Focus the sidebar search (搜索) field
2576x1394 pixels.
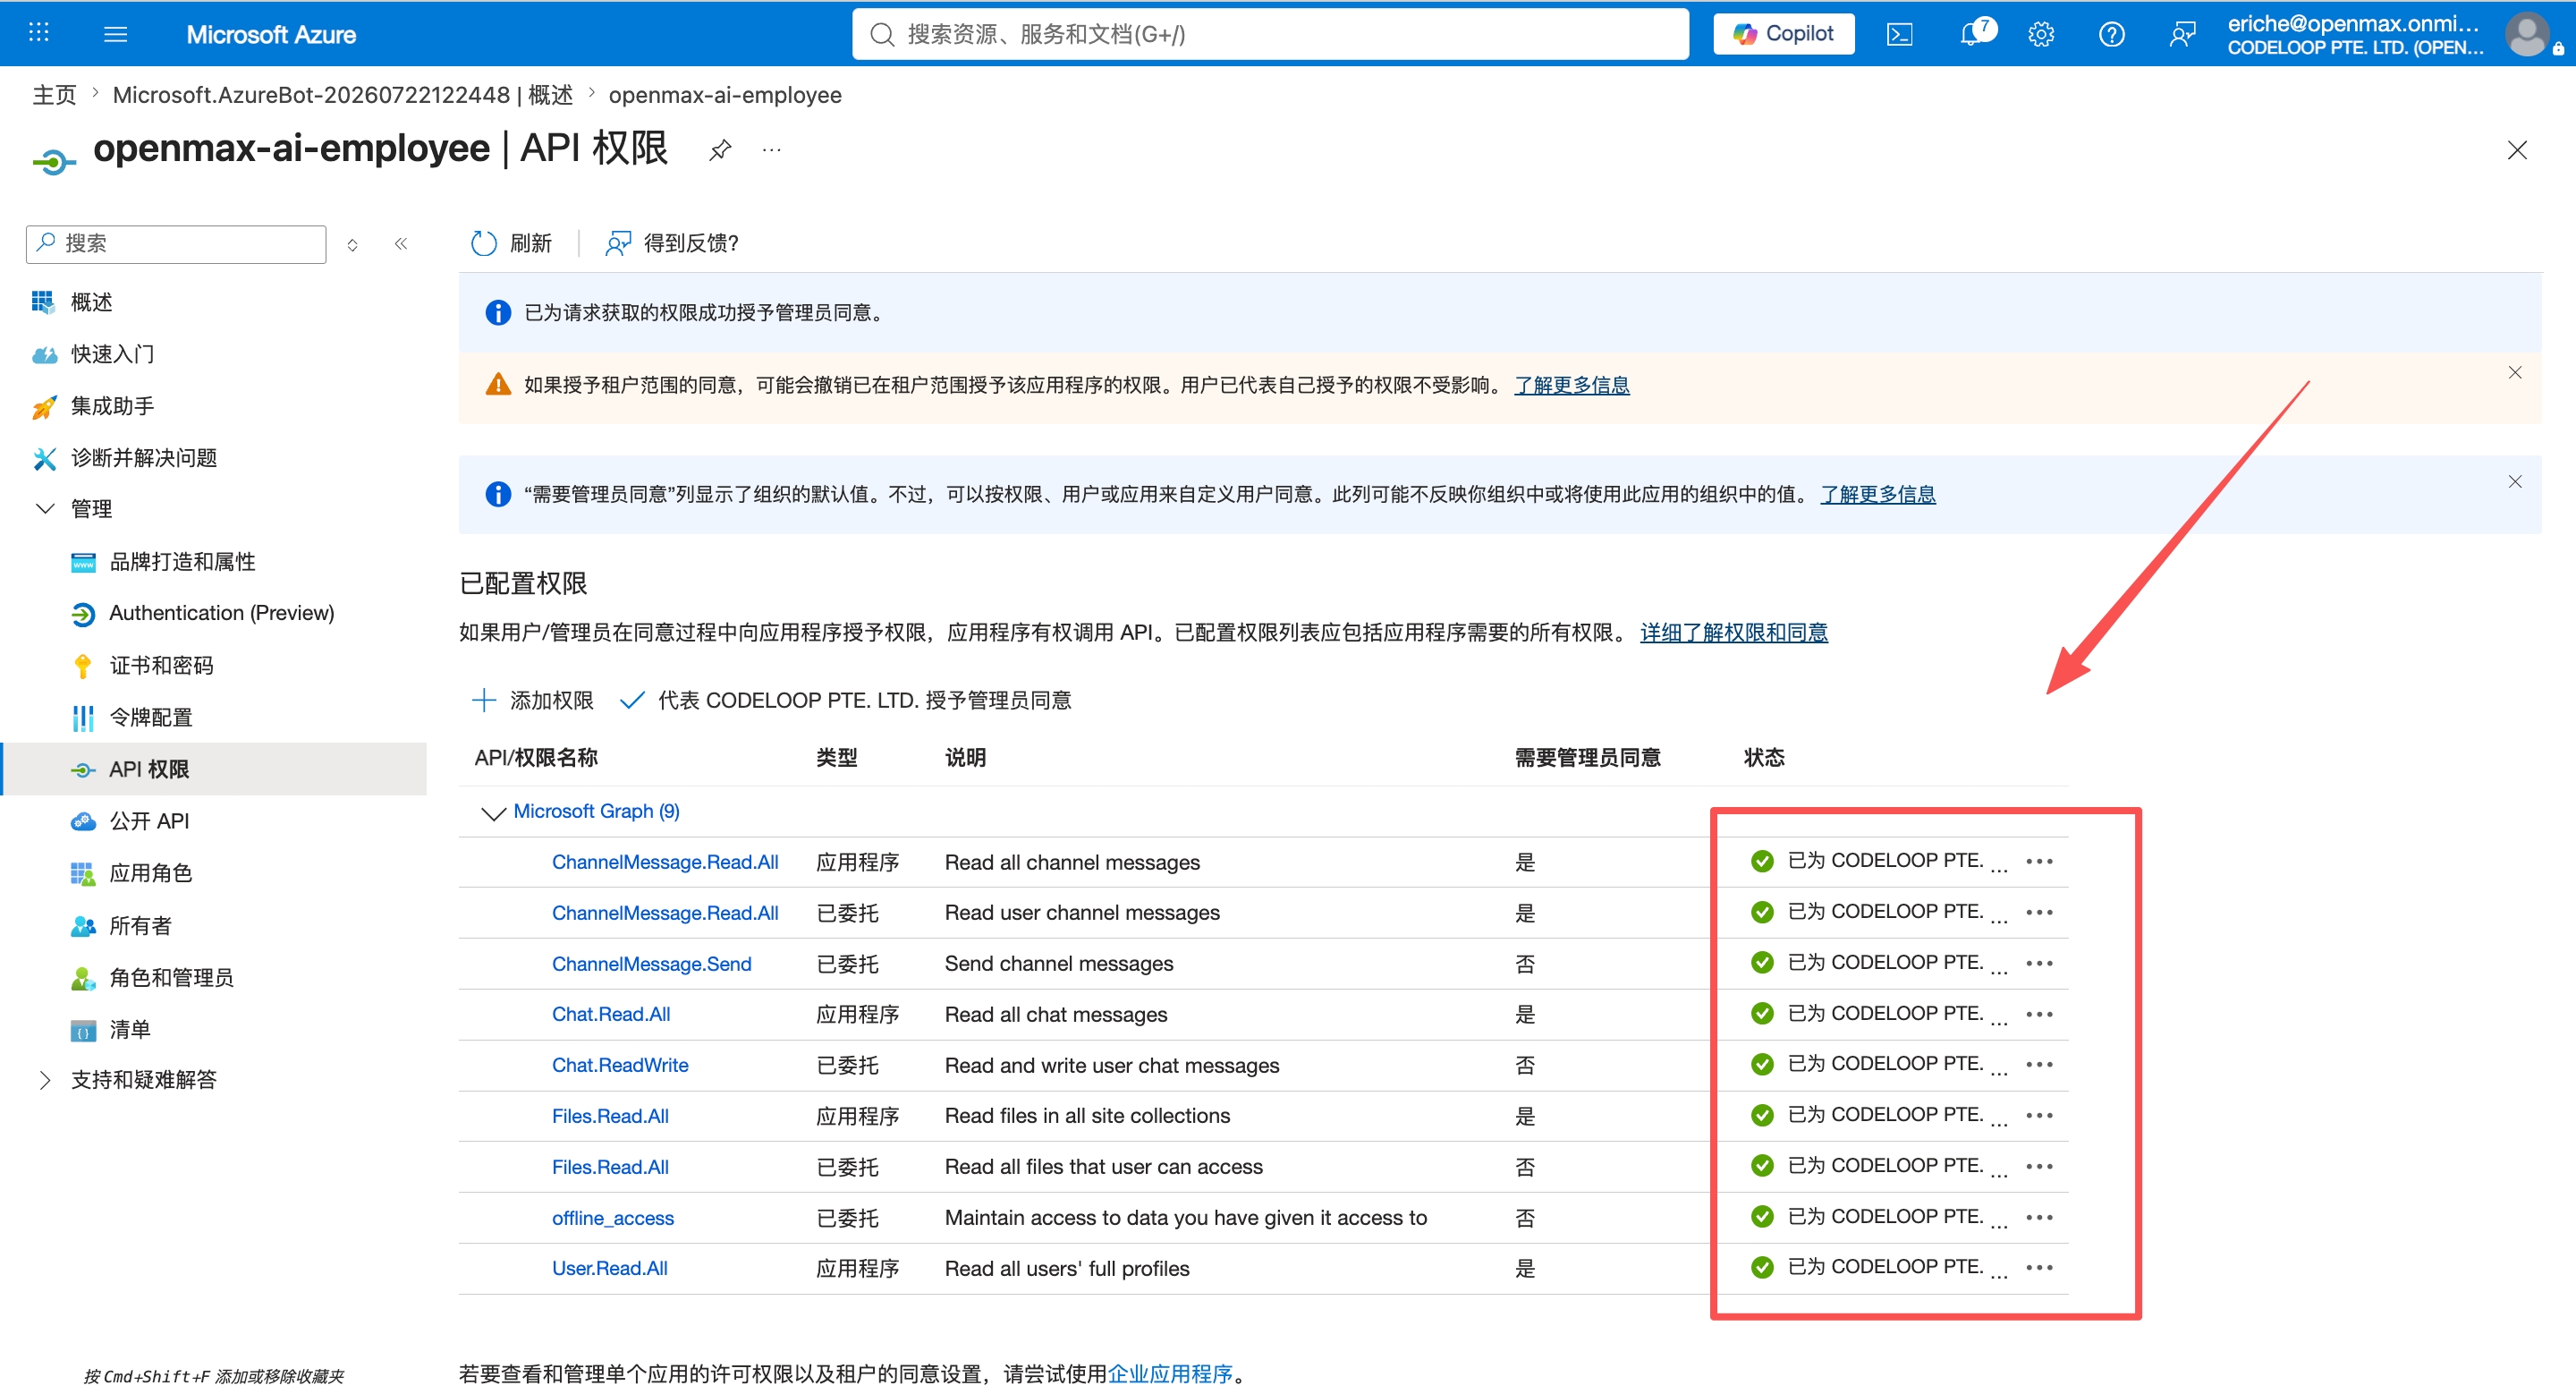click(x=176, y=244)
